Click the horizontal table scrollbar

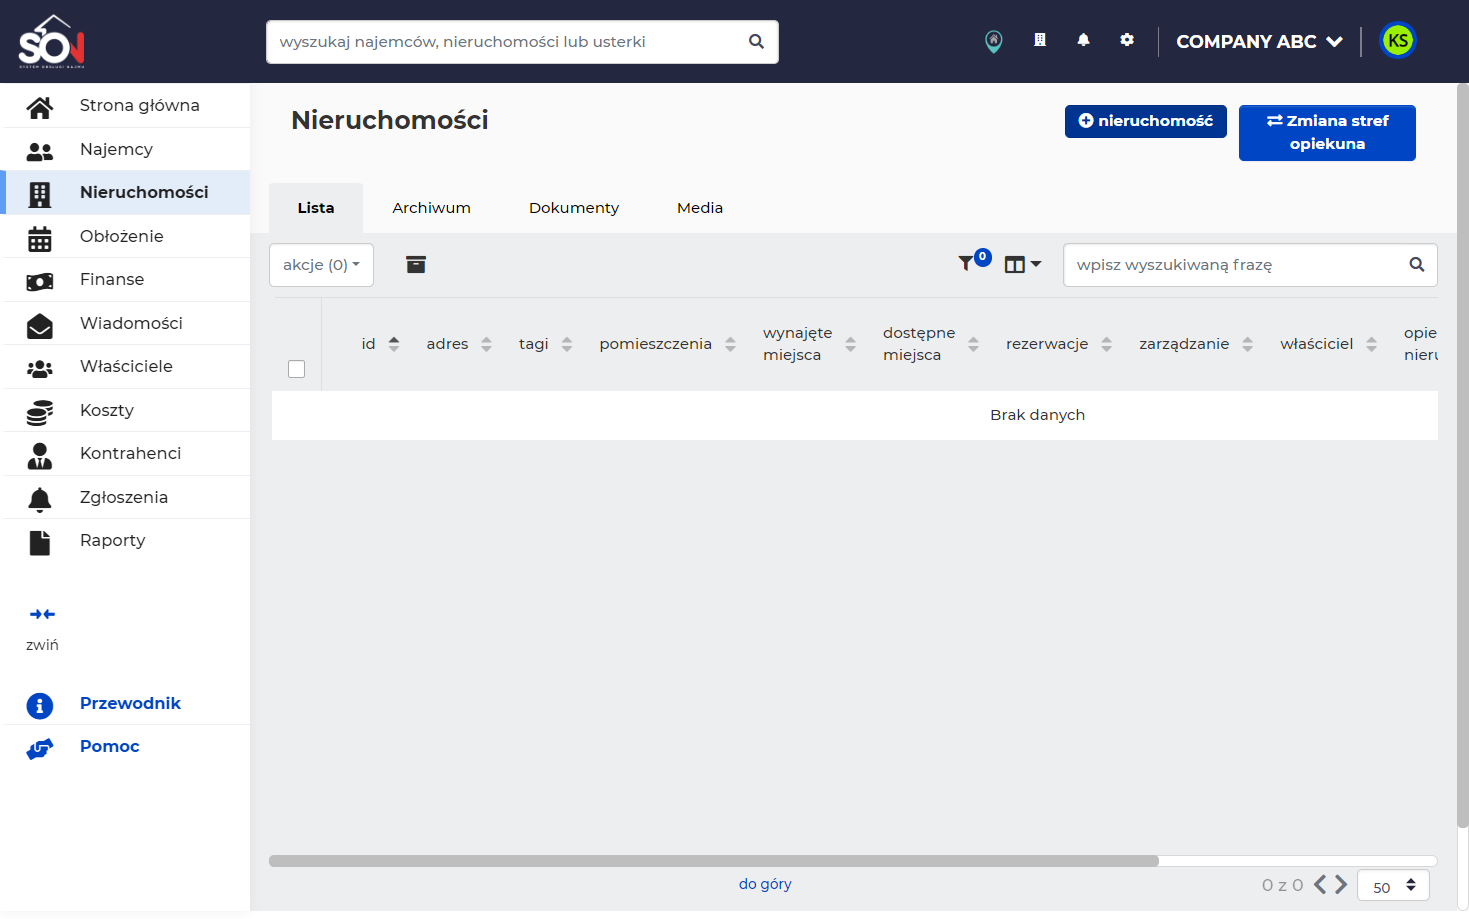(714, 861)
